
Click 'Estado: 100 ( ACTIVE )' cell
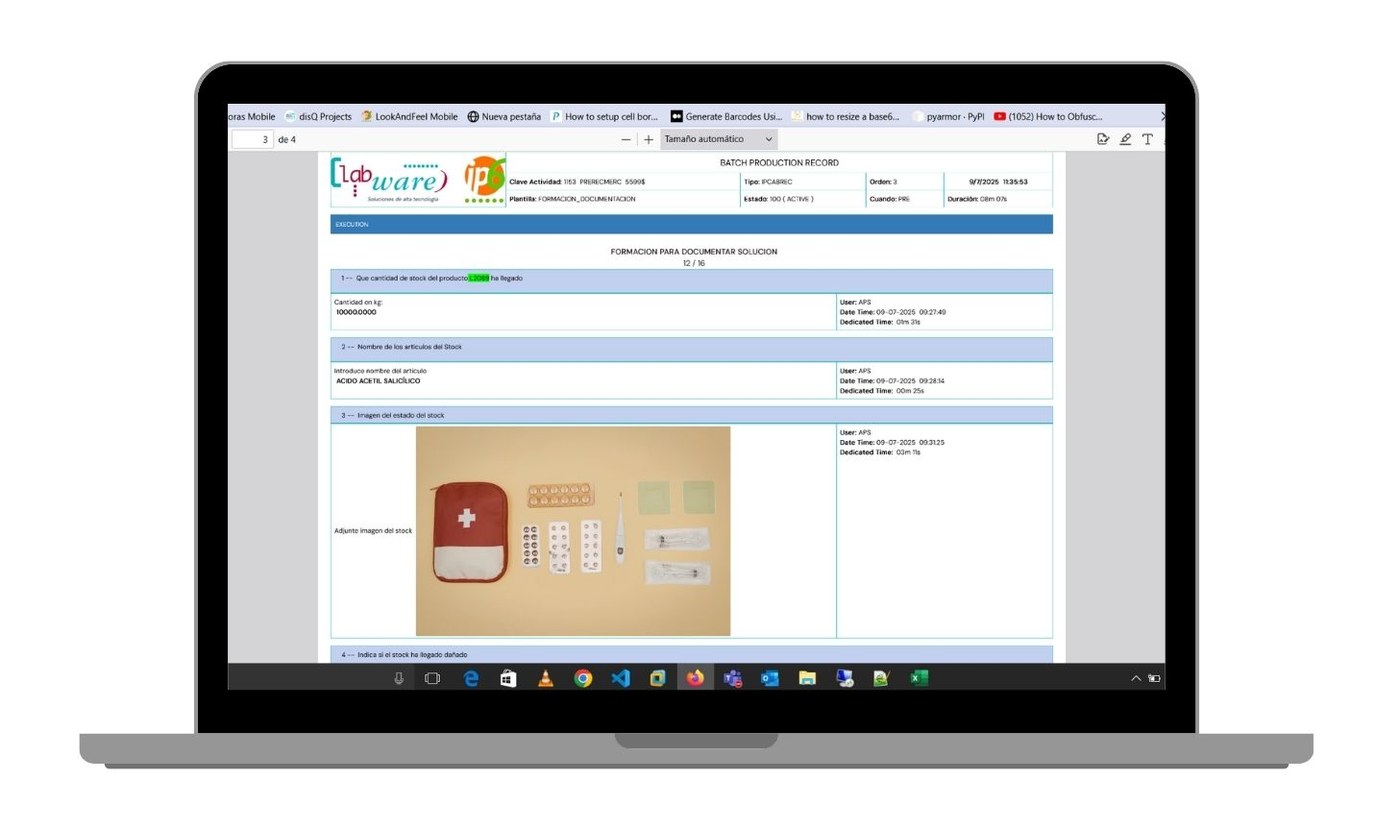point(779,199)
